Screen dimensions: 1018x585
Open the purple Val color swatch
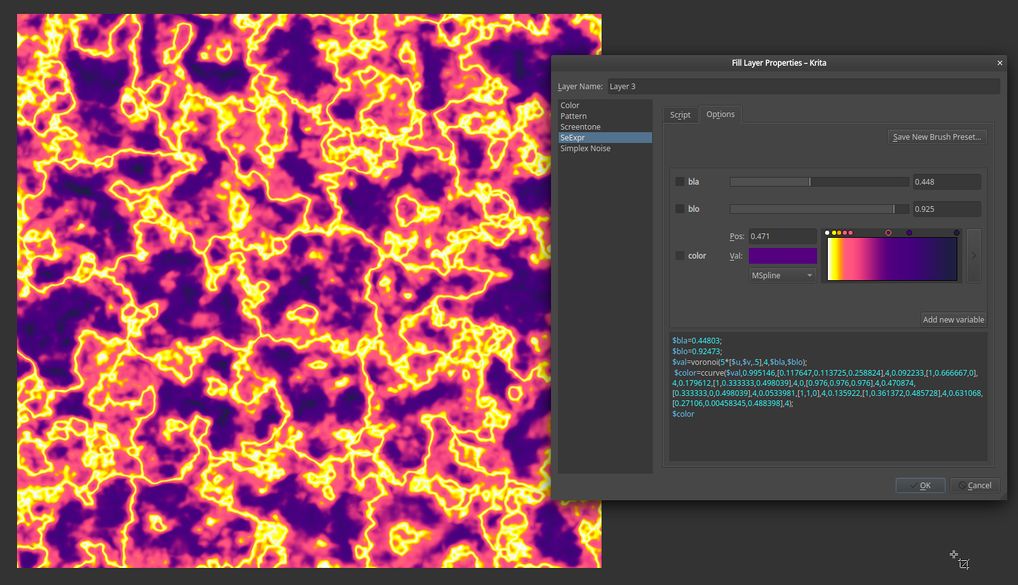pyautogui.click(x=782, y=256)
